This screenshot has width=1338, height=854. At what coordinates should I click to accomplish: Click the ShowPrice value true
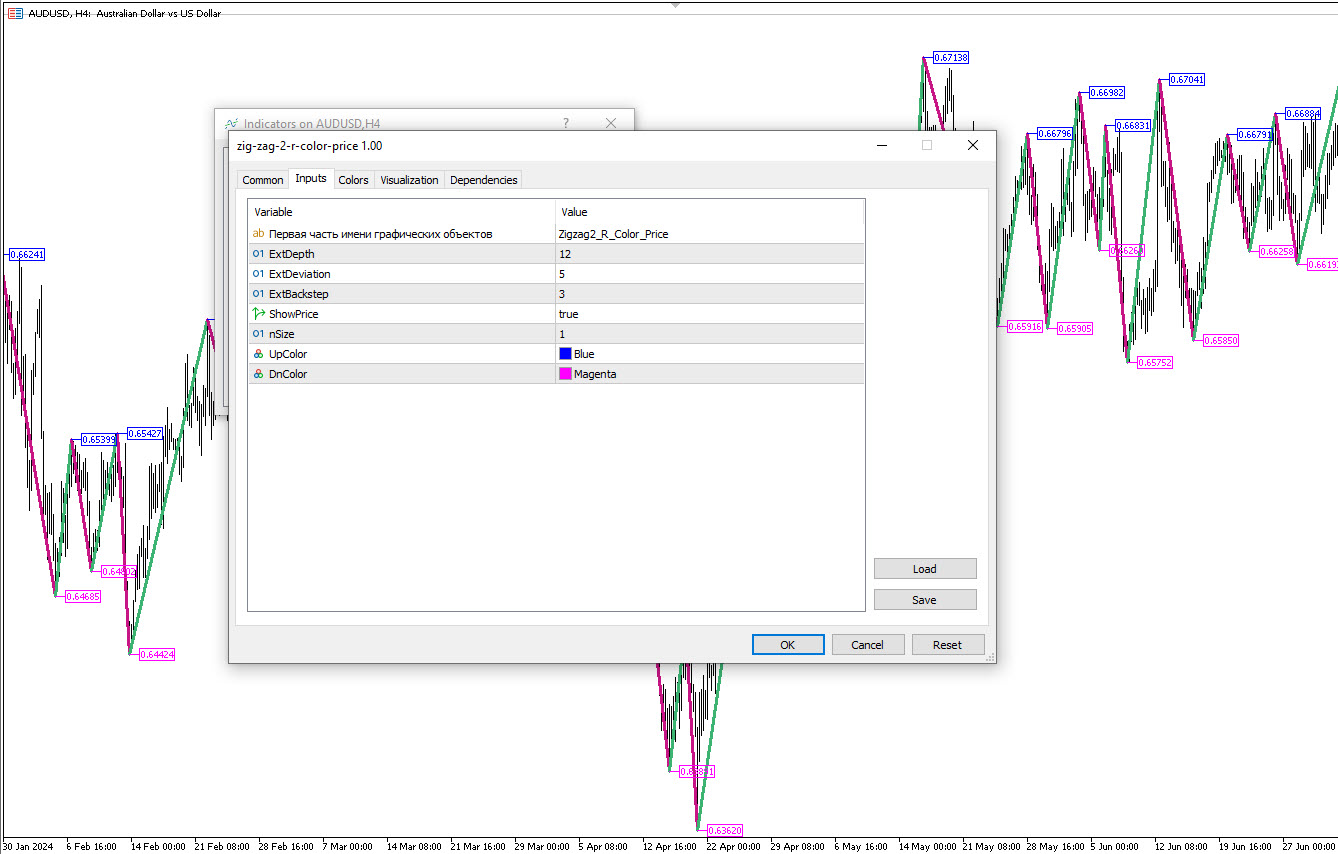[x=710, y=314]
